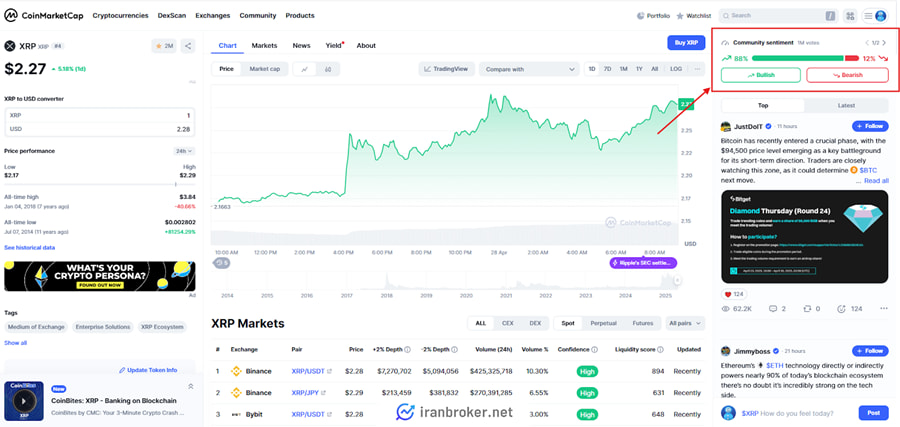900x427 pixels.
Task: Go to next community sentiment page
Action: point(884,42)
